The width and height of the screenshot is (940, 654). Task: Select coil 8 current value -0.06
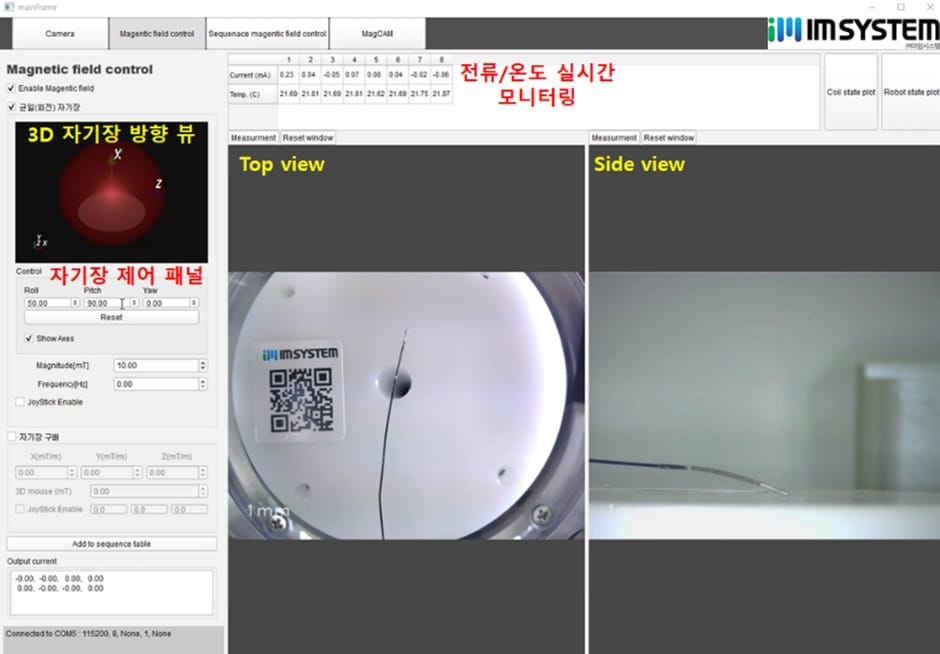[x=441, y=75]
